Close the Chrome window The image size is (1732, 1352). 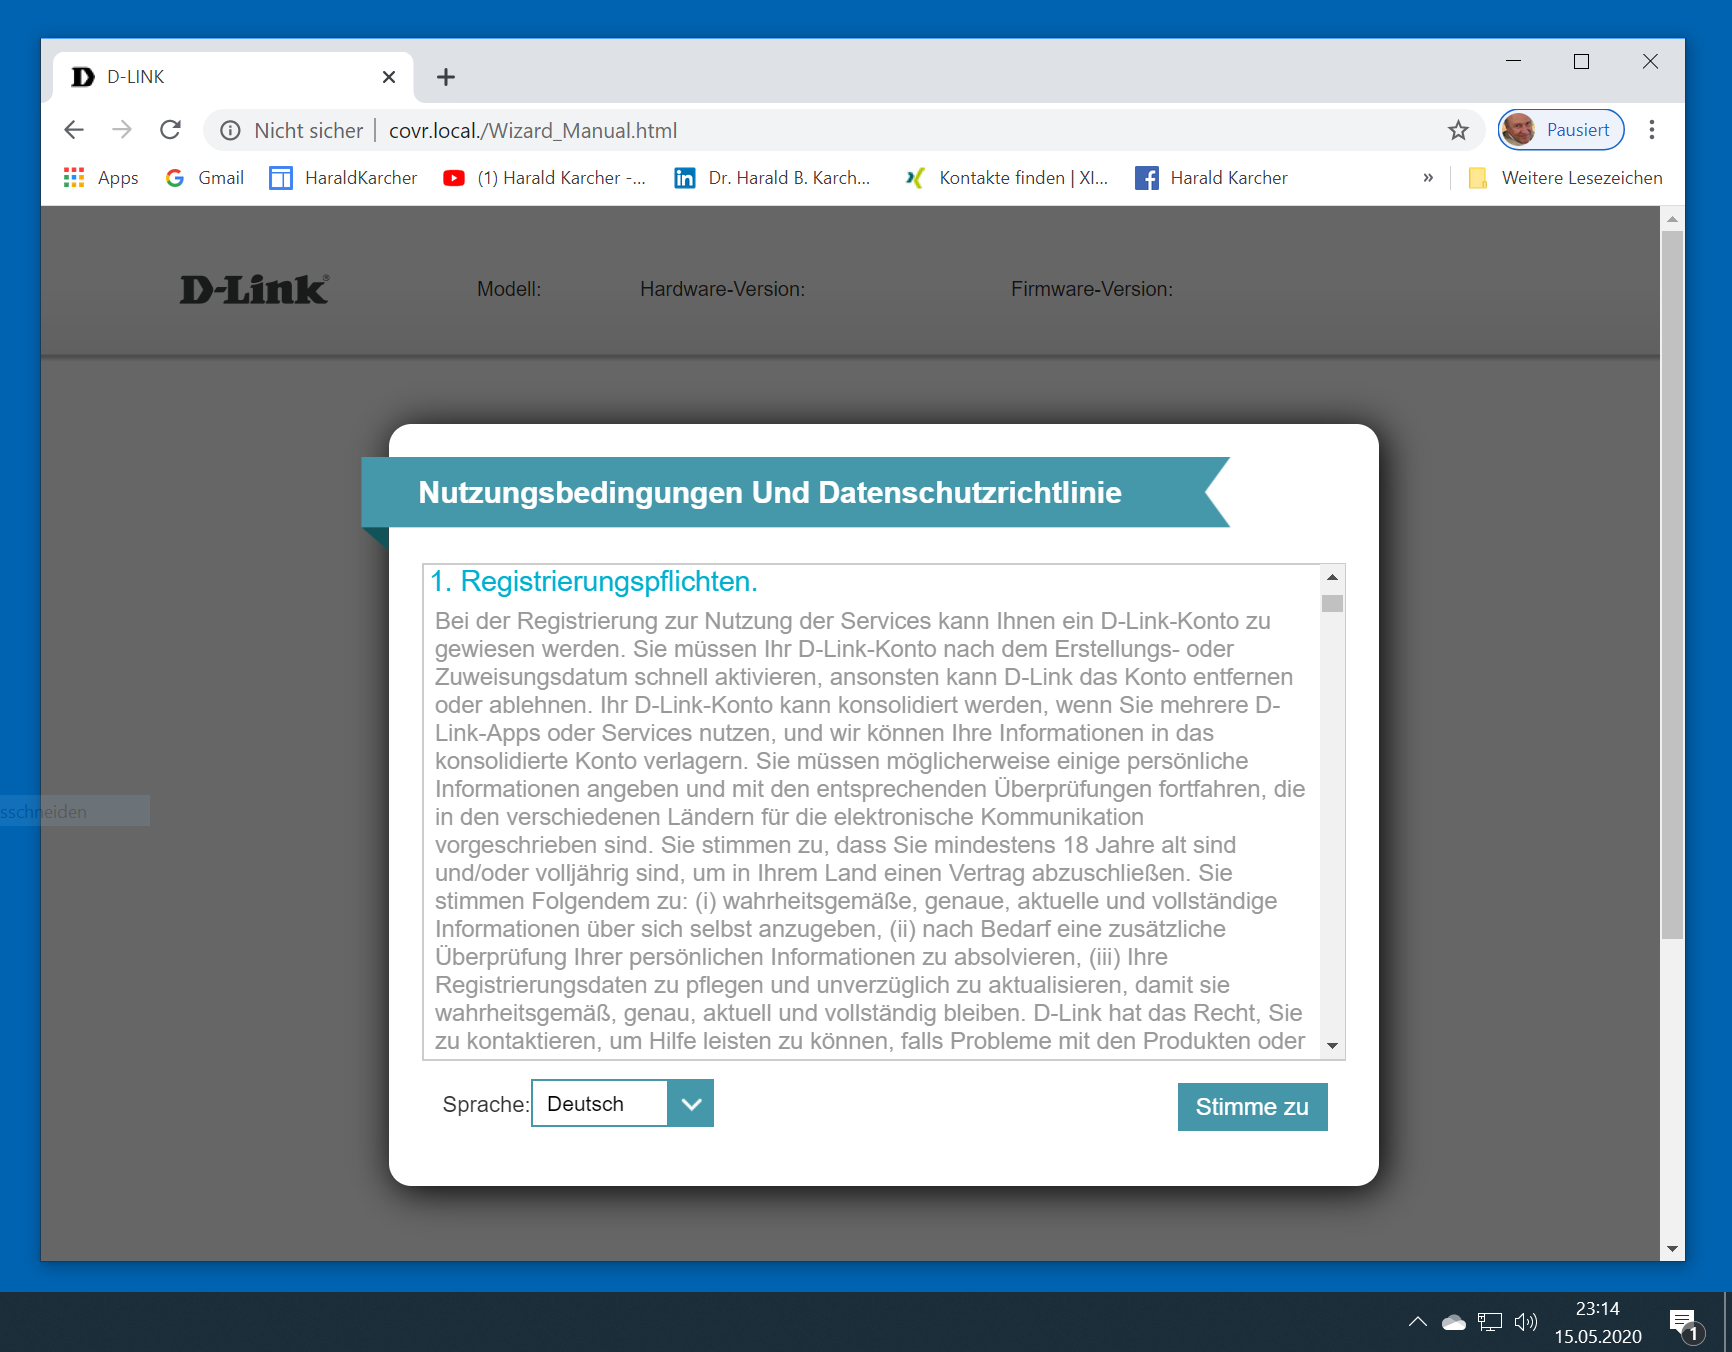pyautogui.click(x=1650, y=61)
